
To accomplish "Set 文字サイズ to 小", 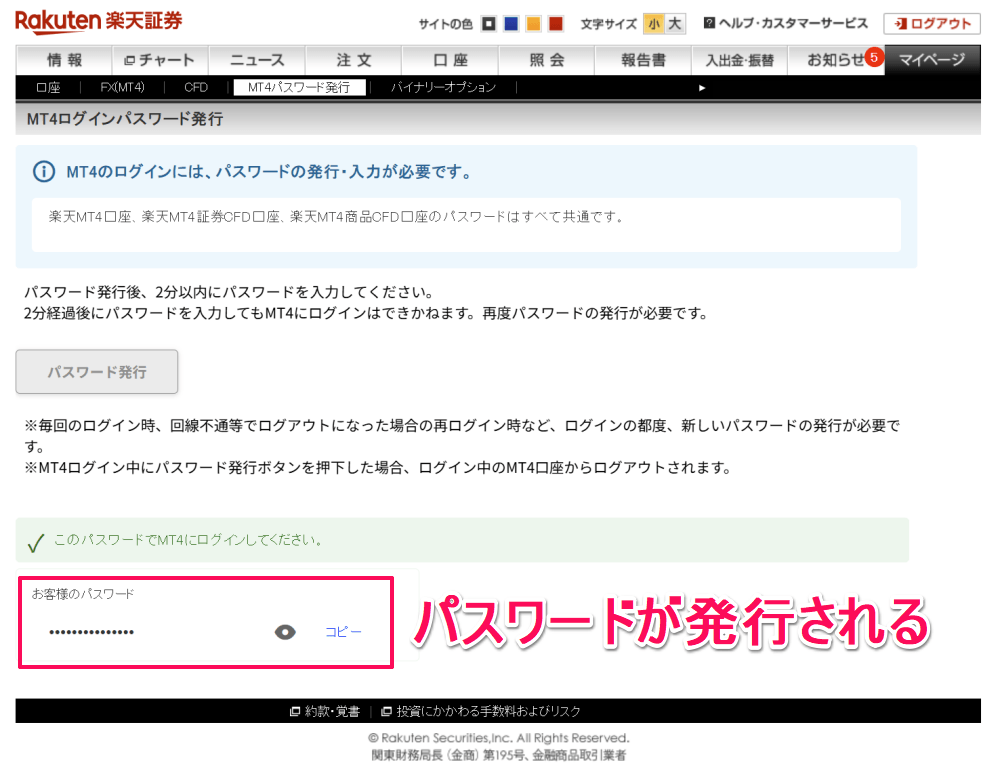I will coord(653,21).
